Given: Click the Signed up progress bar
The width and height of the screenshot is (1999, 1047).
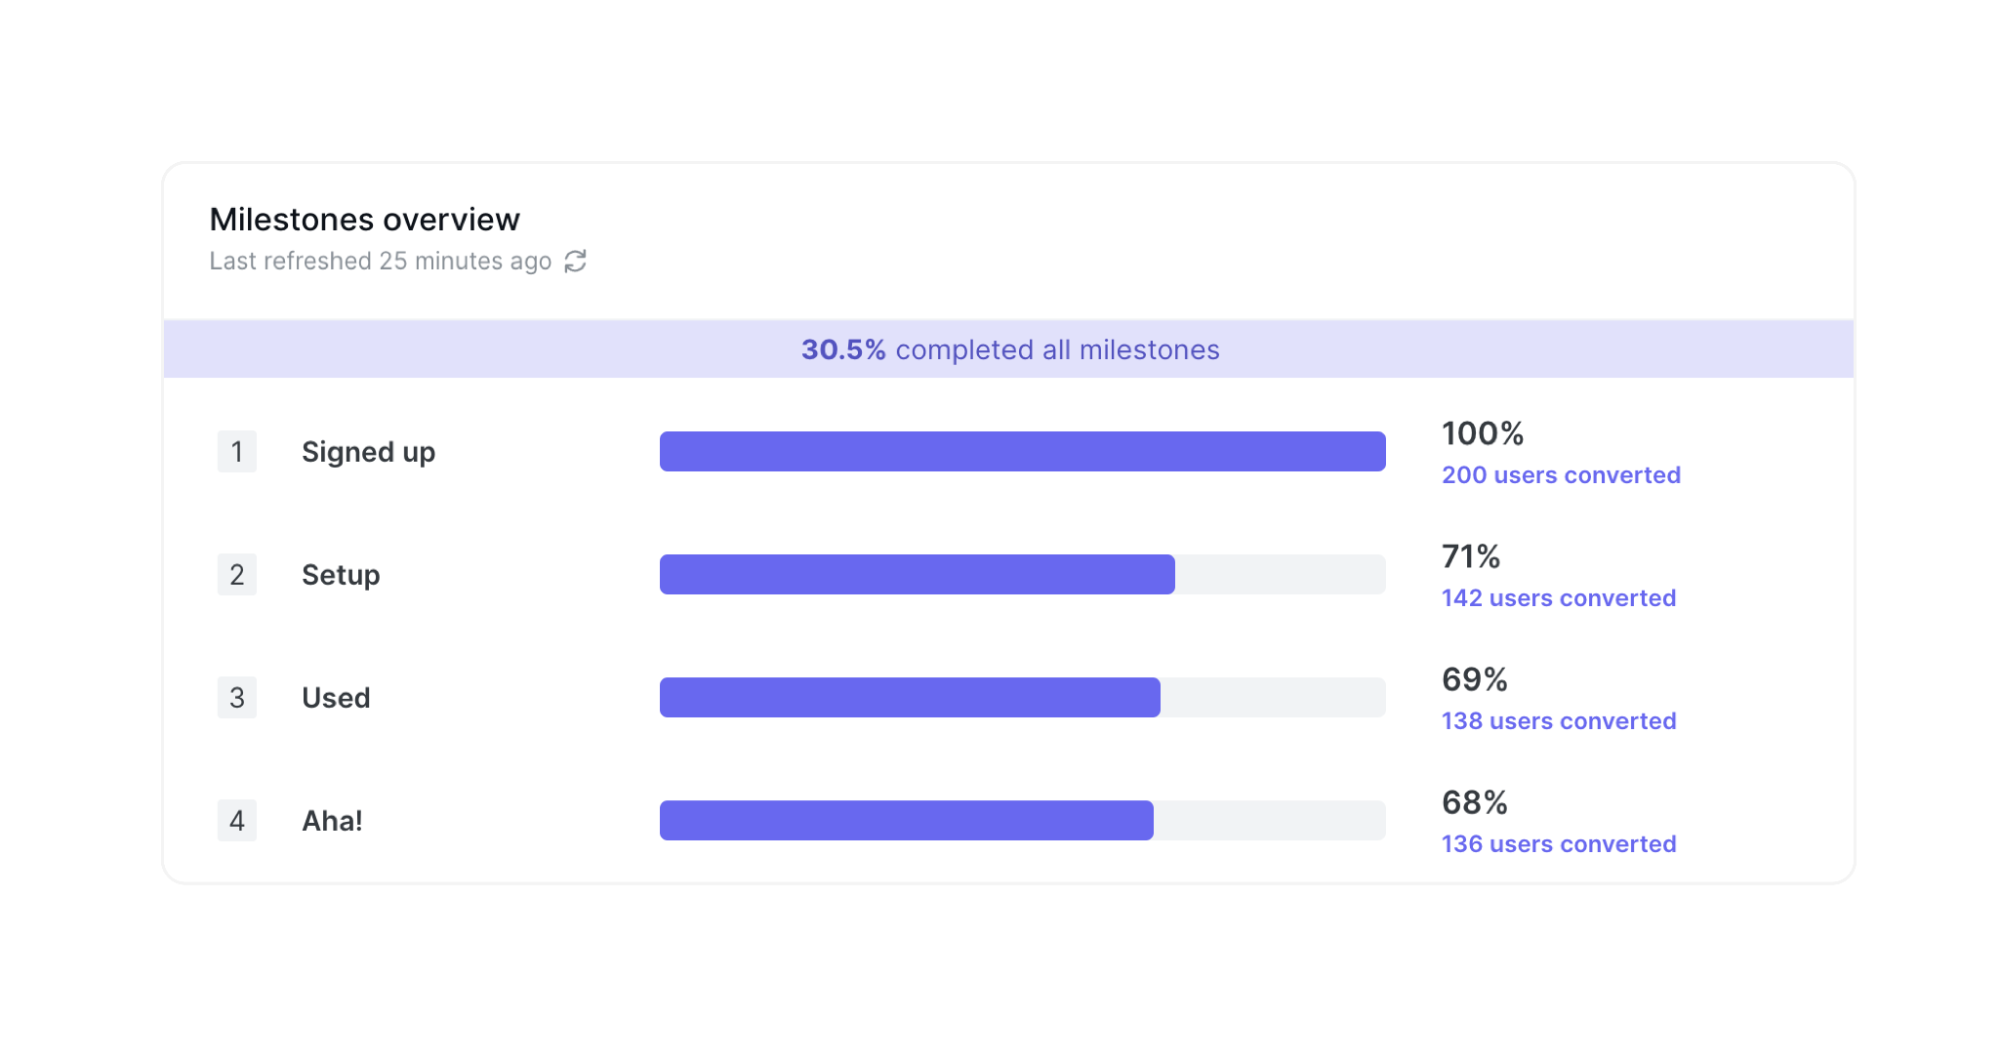Looking at the screenshot, I should click(1021, 451).
